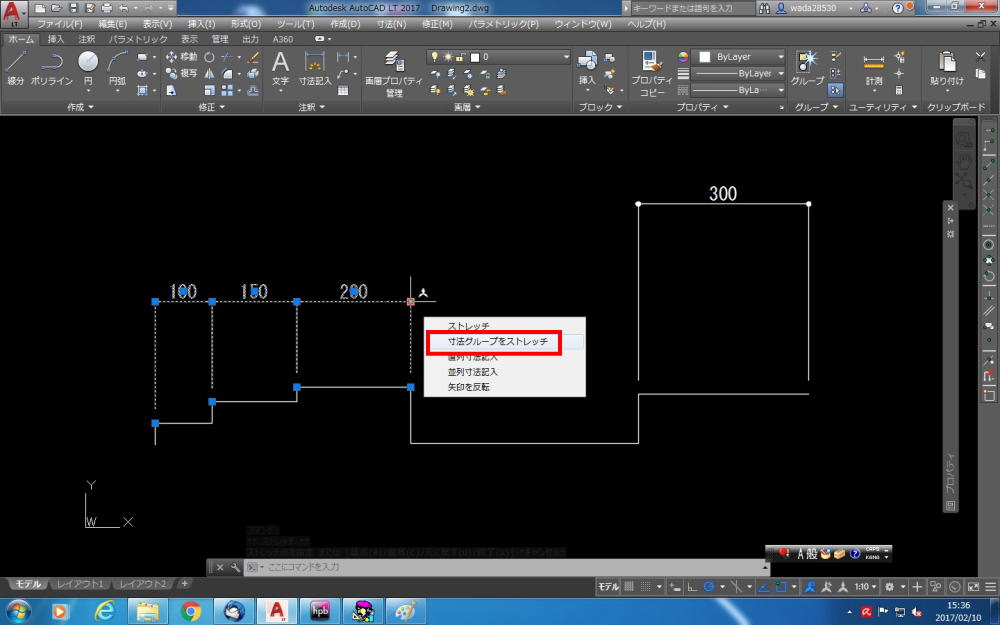Select the Rotate tool icon
The image size is (1000, 625).
209,57
